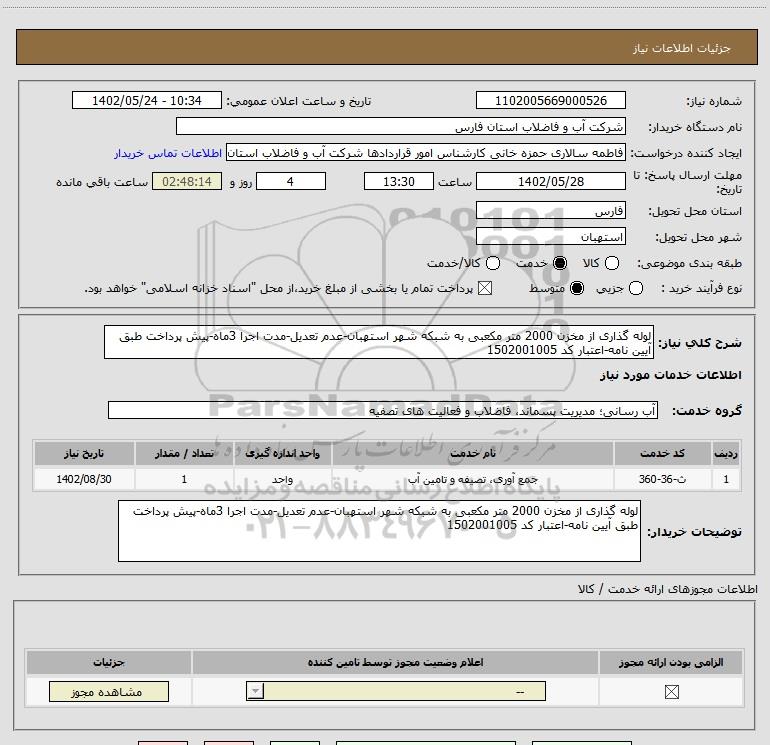
Task: Click the need date cell 1402/08/30
Action: [84, 479]
